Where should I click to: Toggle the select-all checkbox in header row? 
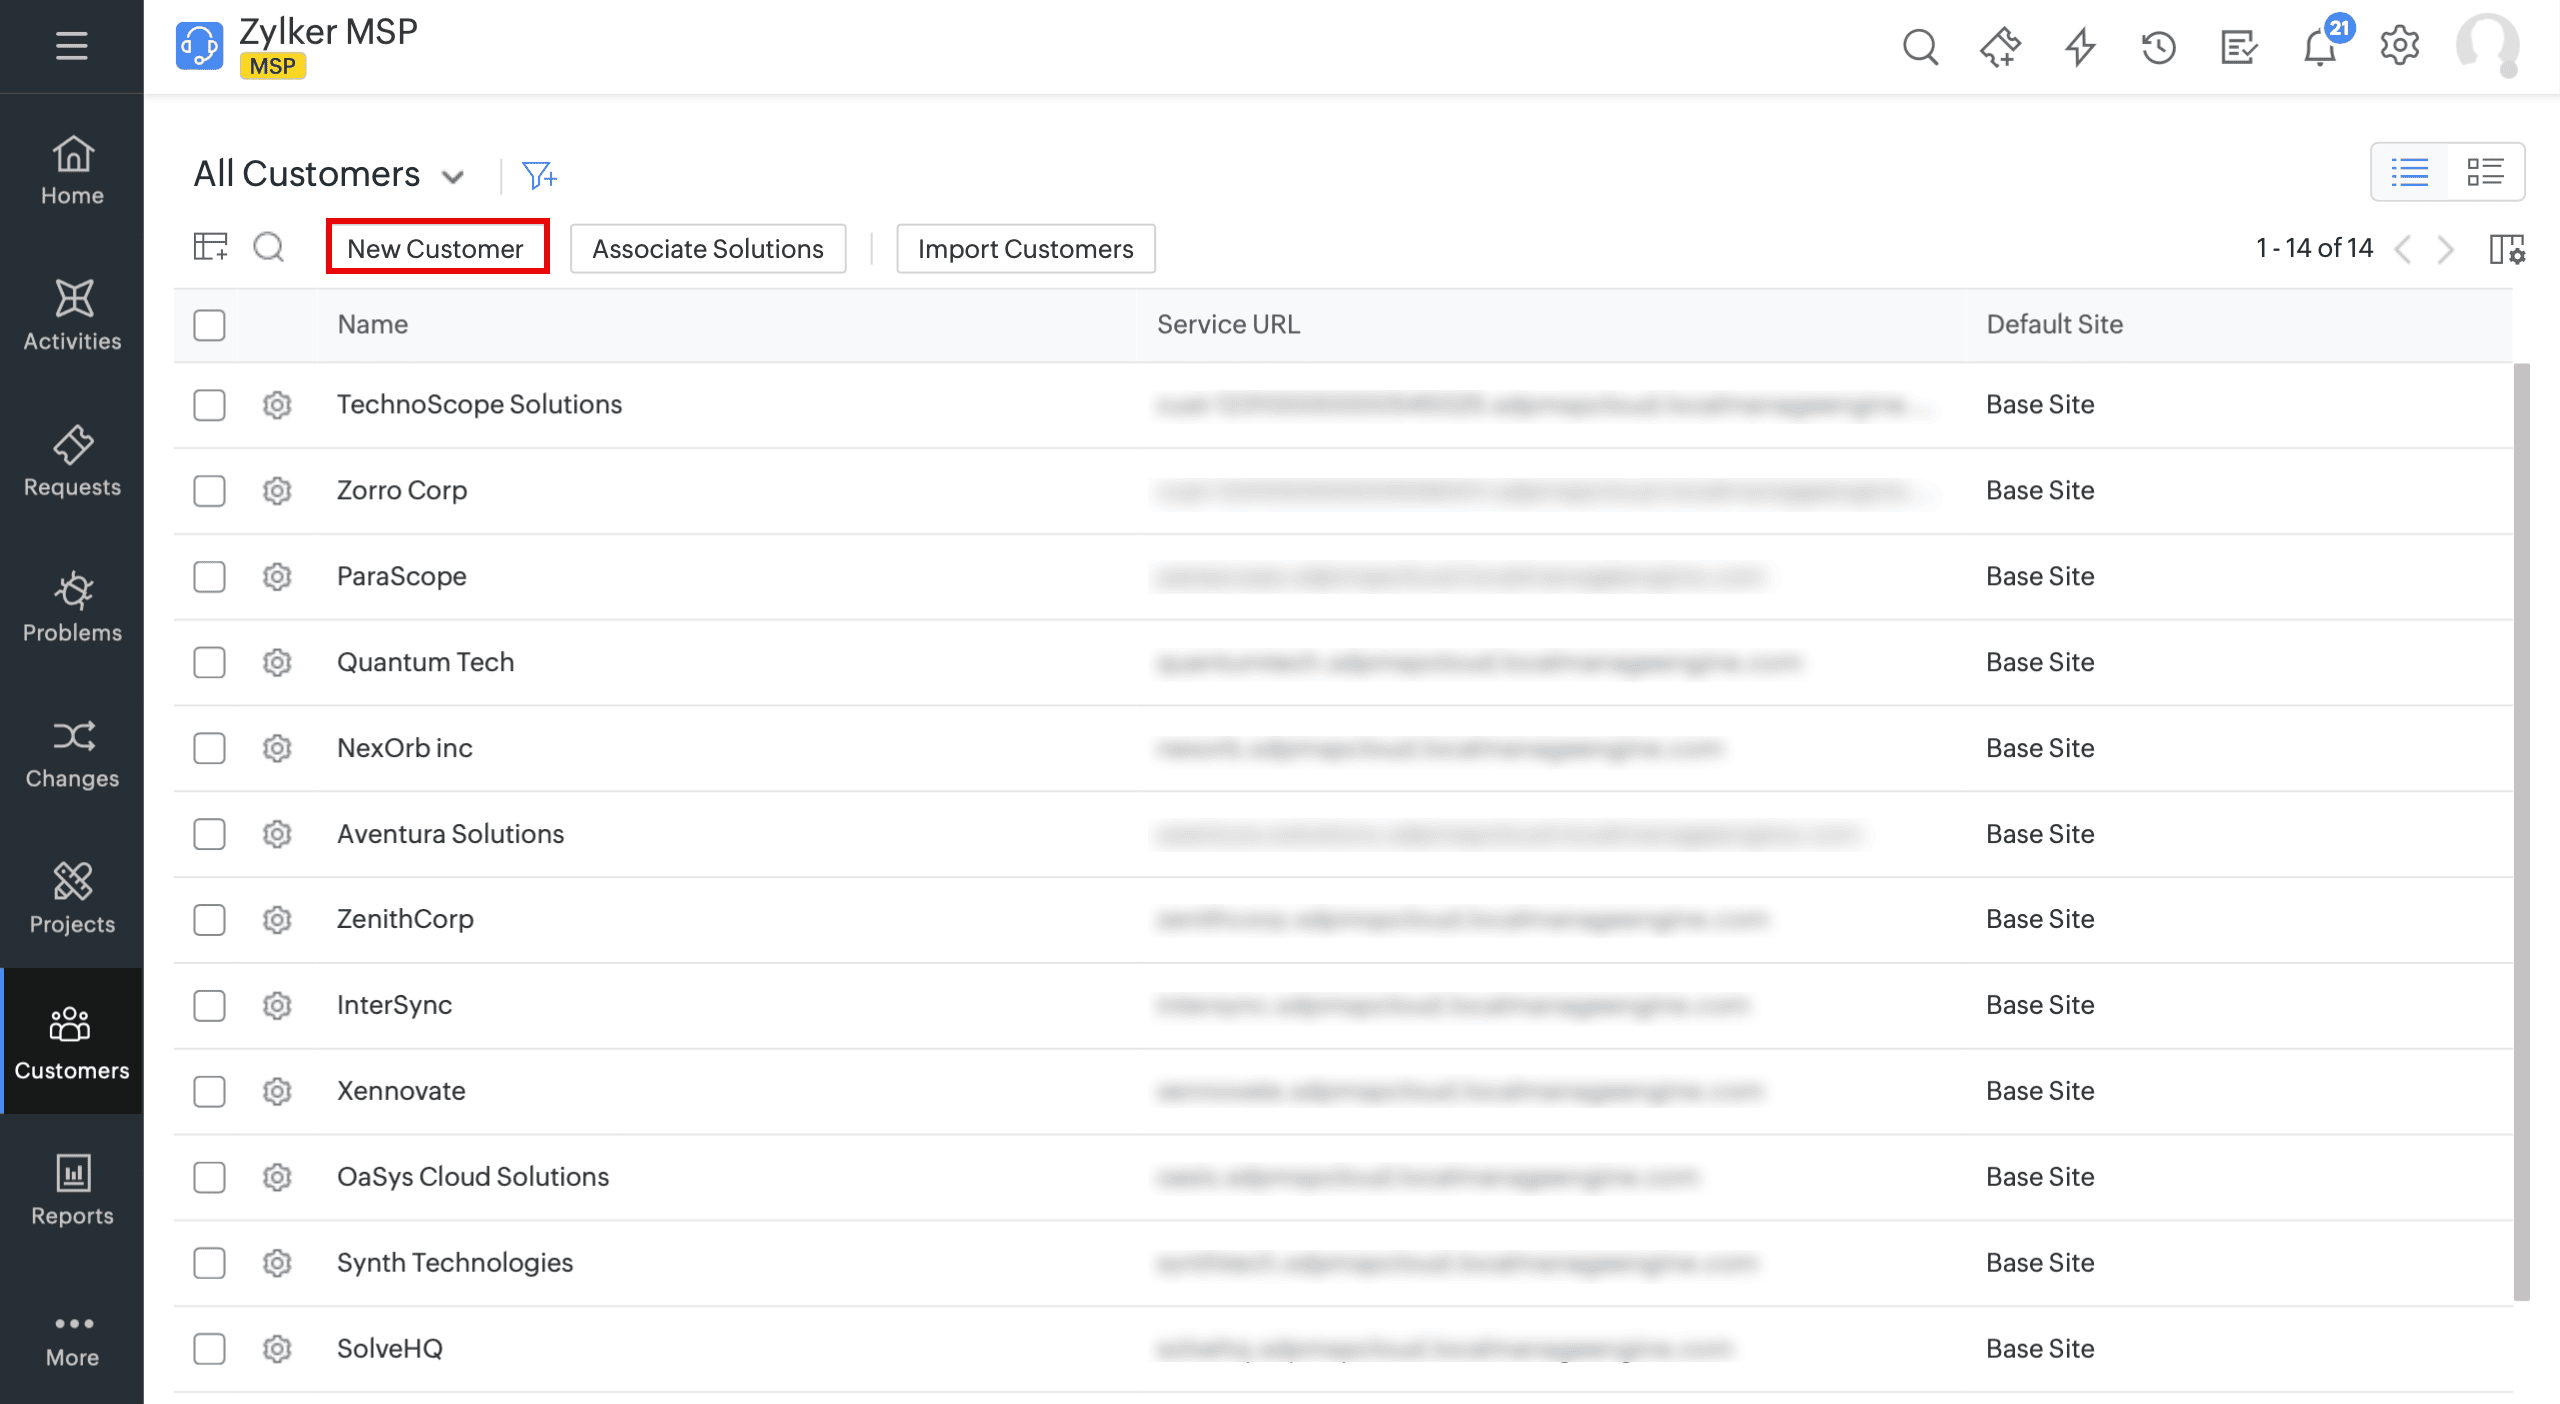coord(209,325)
